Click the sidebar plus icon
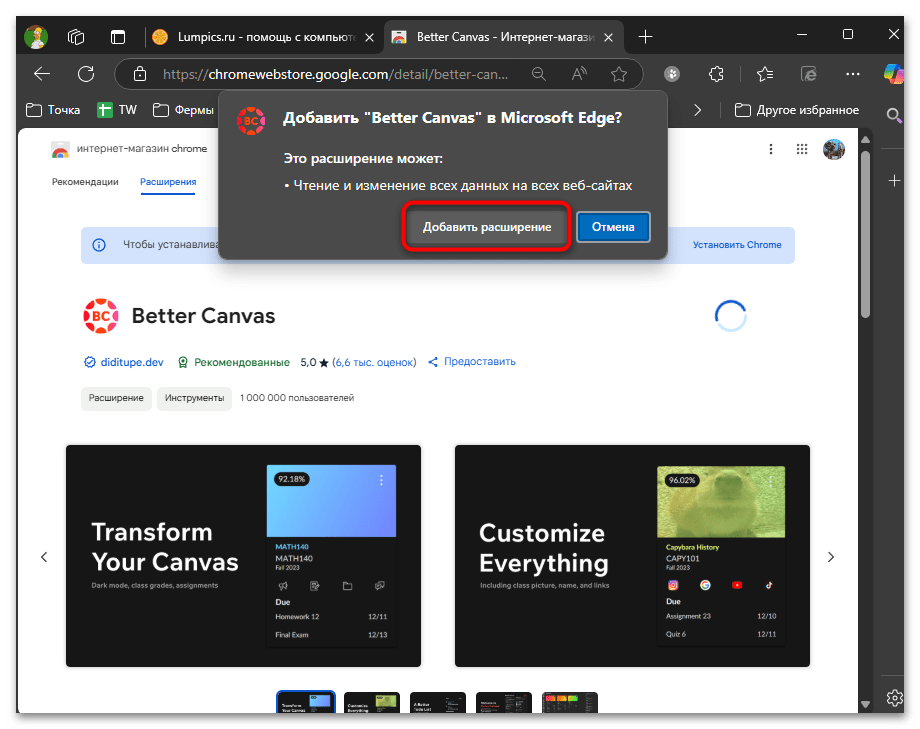Screen dimensions: 920x729 894,181
